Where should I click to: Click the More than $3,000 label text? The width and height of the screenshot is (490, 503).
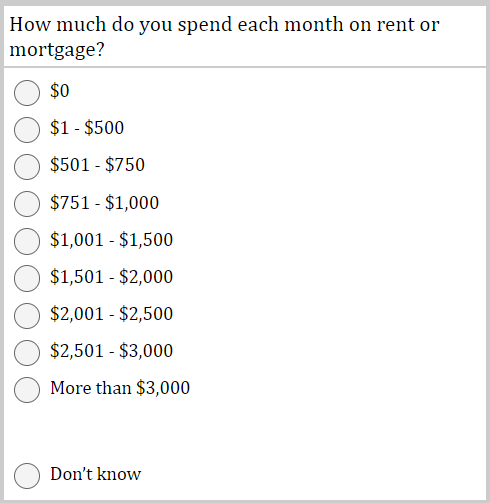[120, 388]
